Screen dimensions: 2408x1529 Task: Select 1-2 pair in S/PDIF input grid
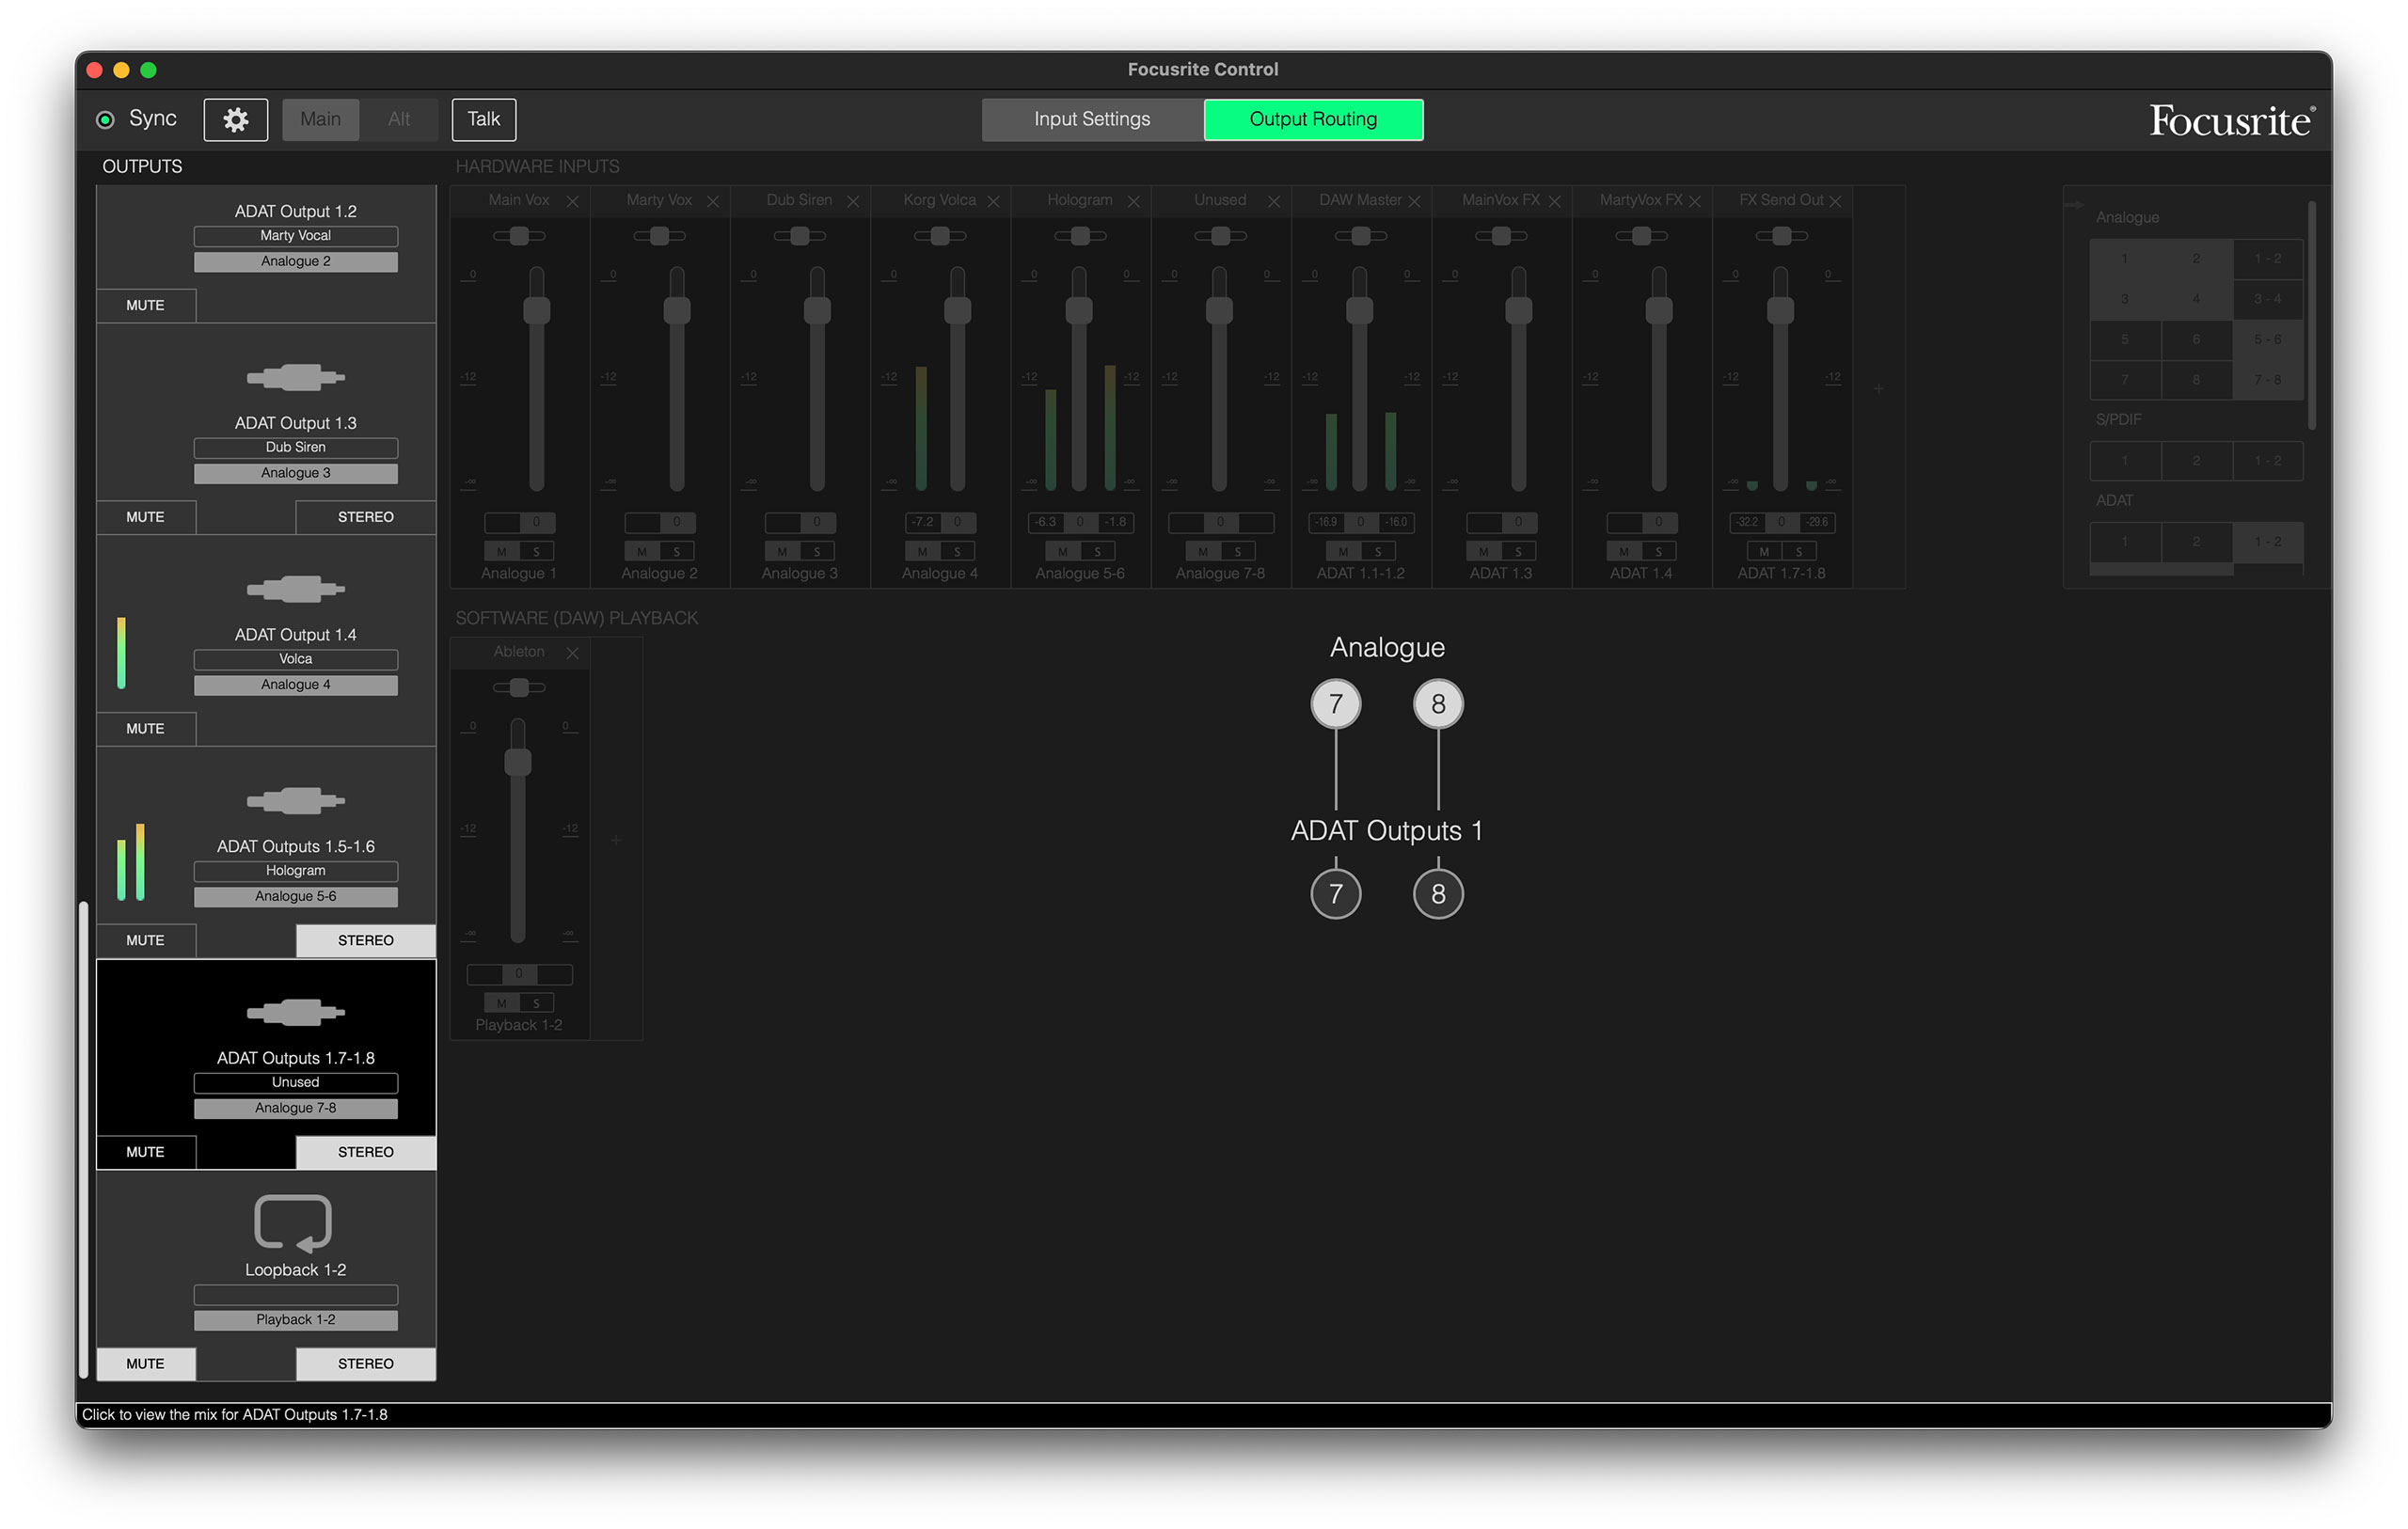point(2268,461)
